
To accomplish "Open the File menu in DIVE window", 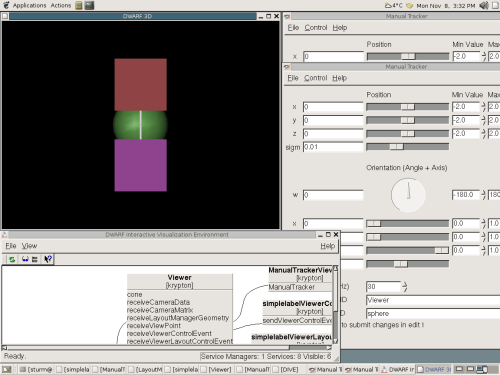I will click(11, 246).
